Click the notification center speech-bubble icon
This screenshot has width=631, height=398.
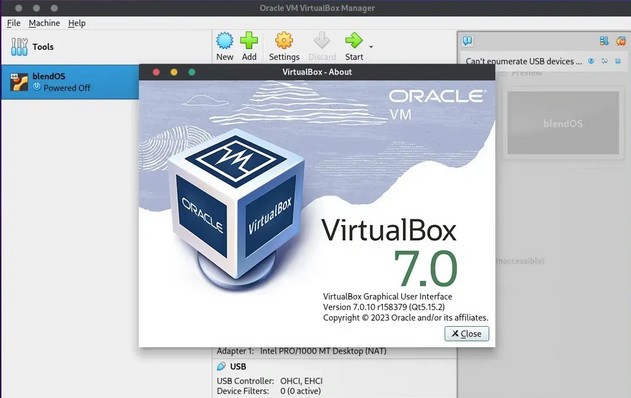(x=468, y=40)
